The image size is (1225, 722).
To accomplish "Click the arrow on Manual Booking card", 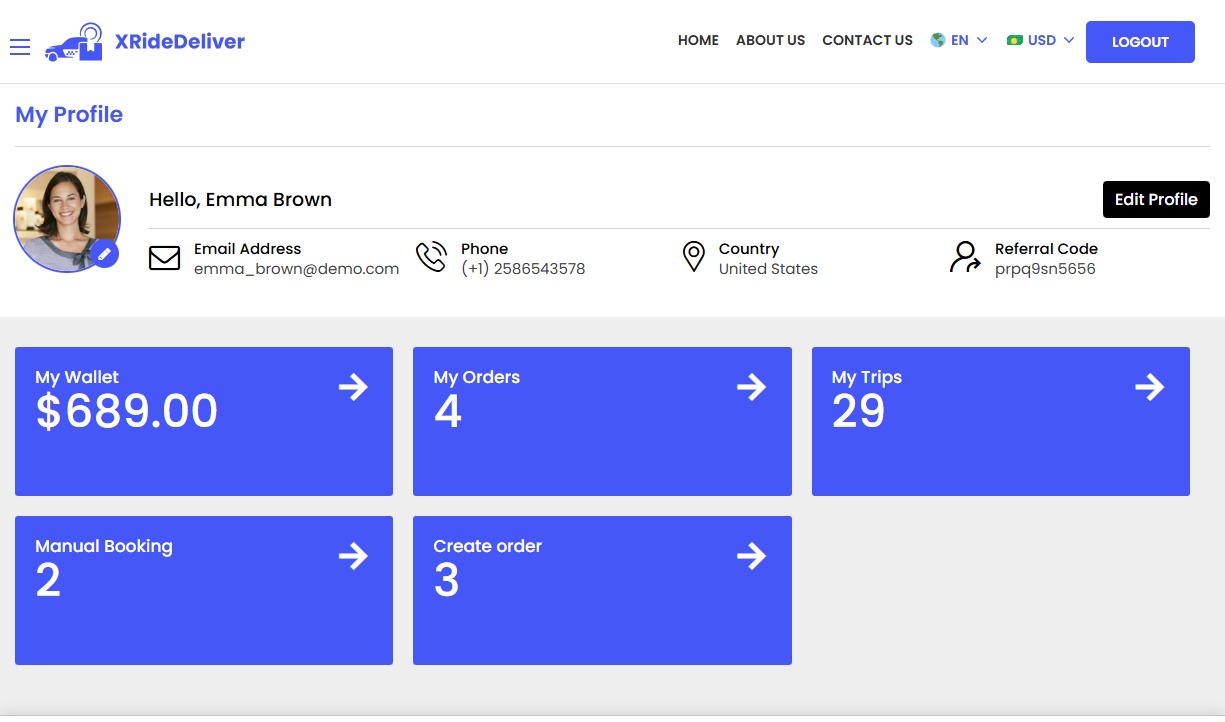I will click(353, 556).
